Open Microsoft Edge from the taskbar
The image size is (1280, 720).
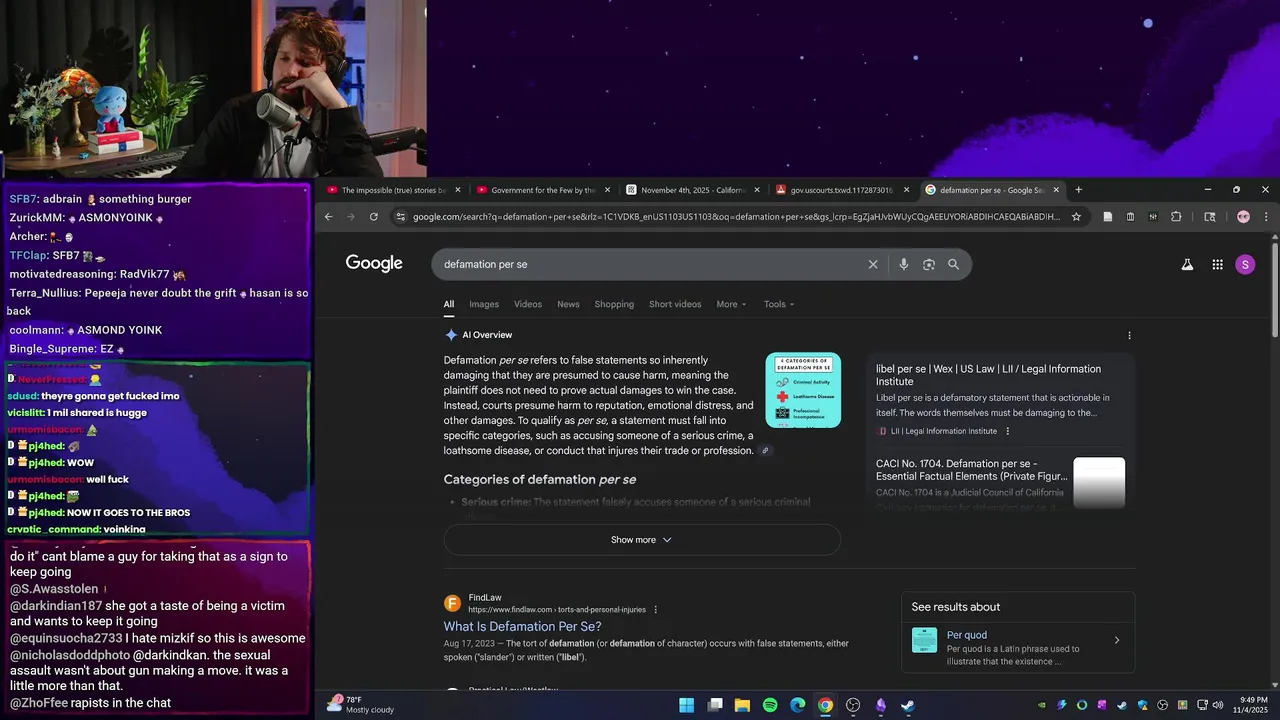(797, 705)
